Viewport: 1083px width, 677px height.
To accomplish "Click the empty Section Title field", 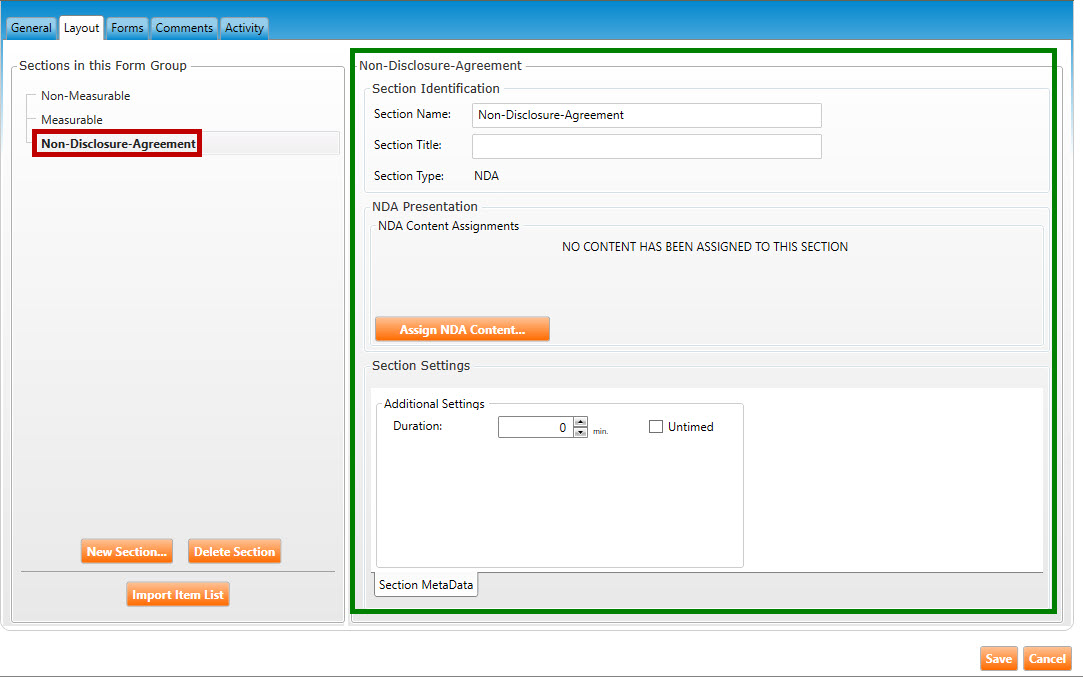I will point(646,146).
